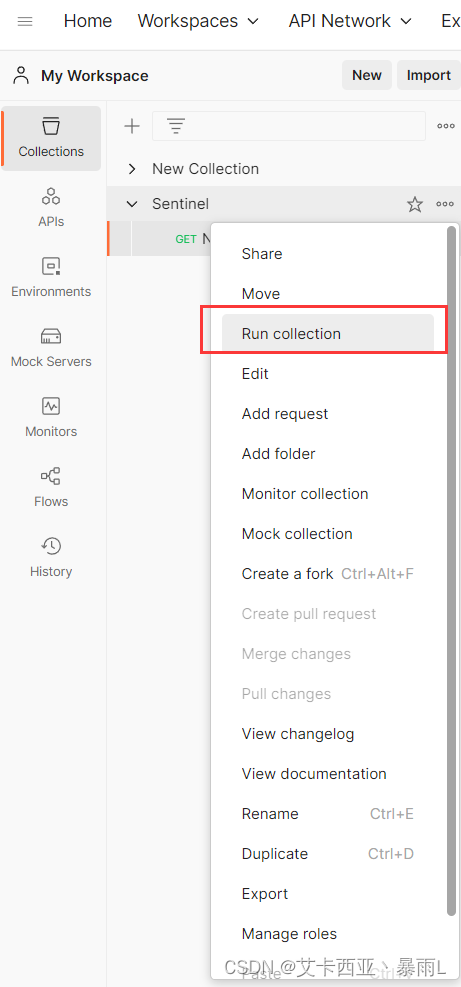Expand the New Collection tree item

pos(132,169)
